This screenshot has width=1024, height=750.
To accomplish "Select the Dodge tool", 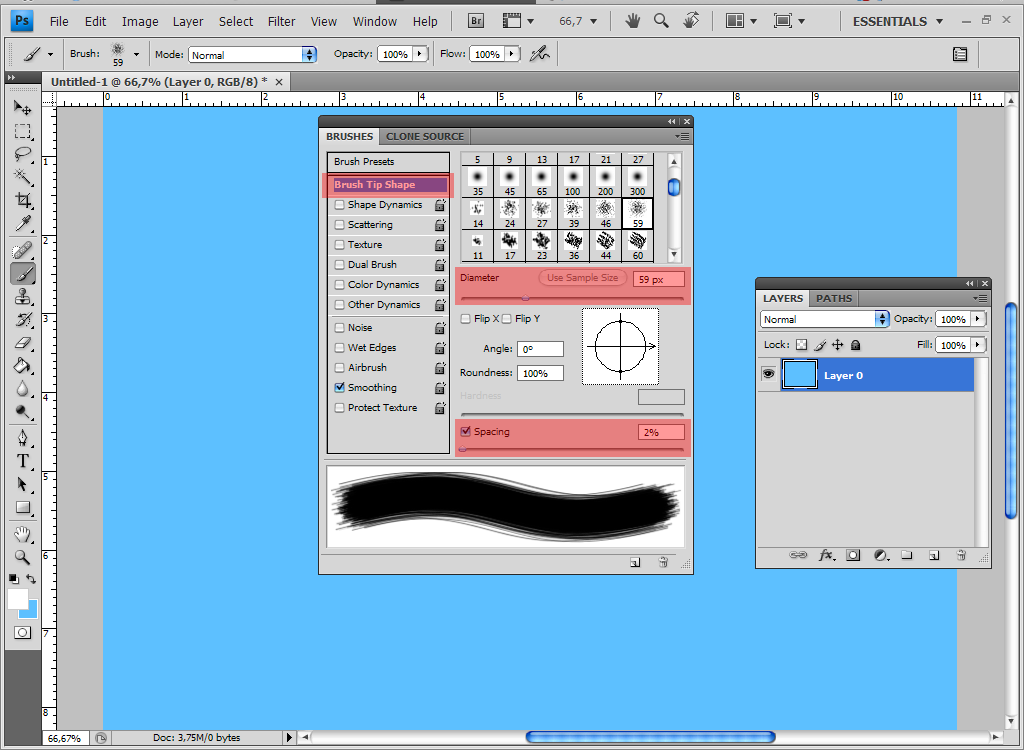I will click(23, 412).
